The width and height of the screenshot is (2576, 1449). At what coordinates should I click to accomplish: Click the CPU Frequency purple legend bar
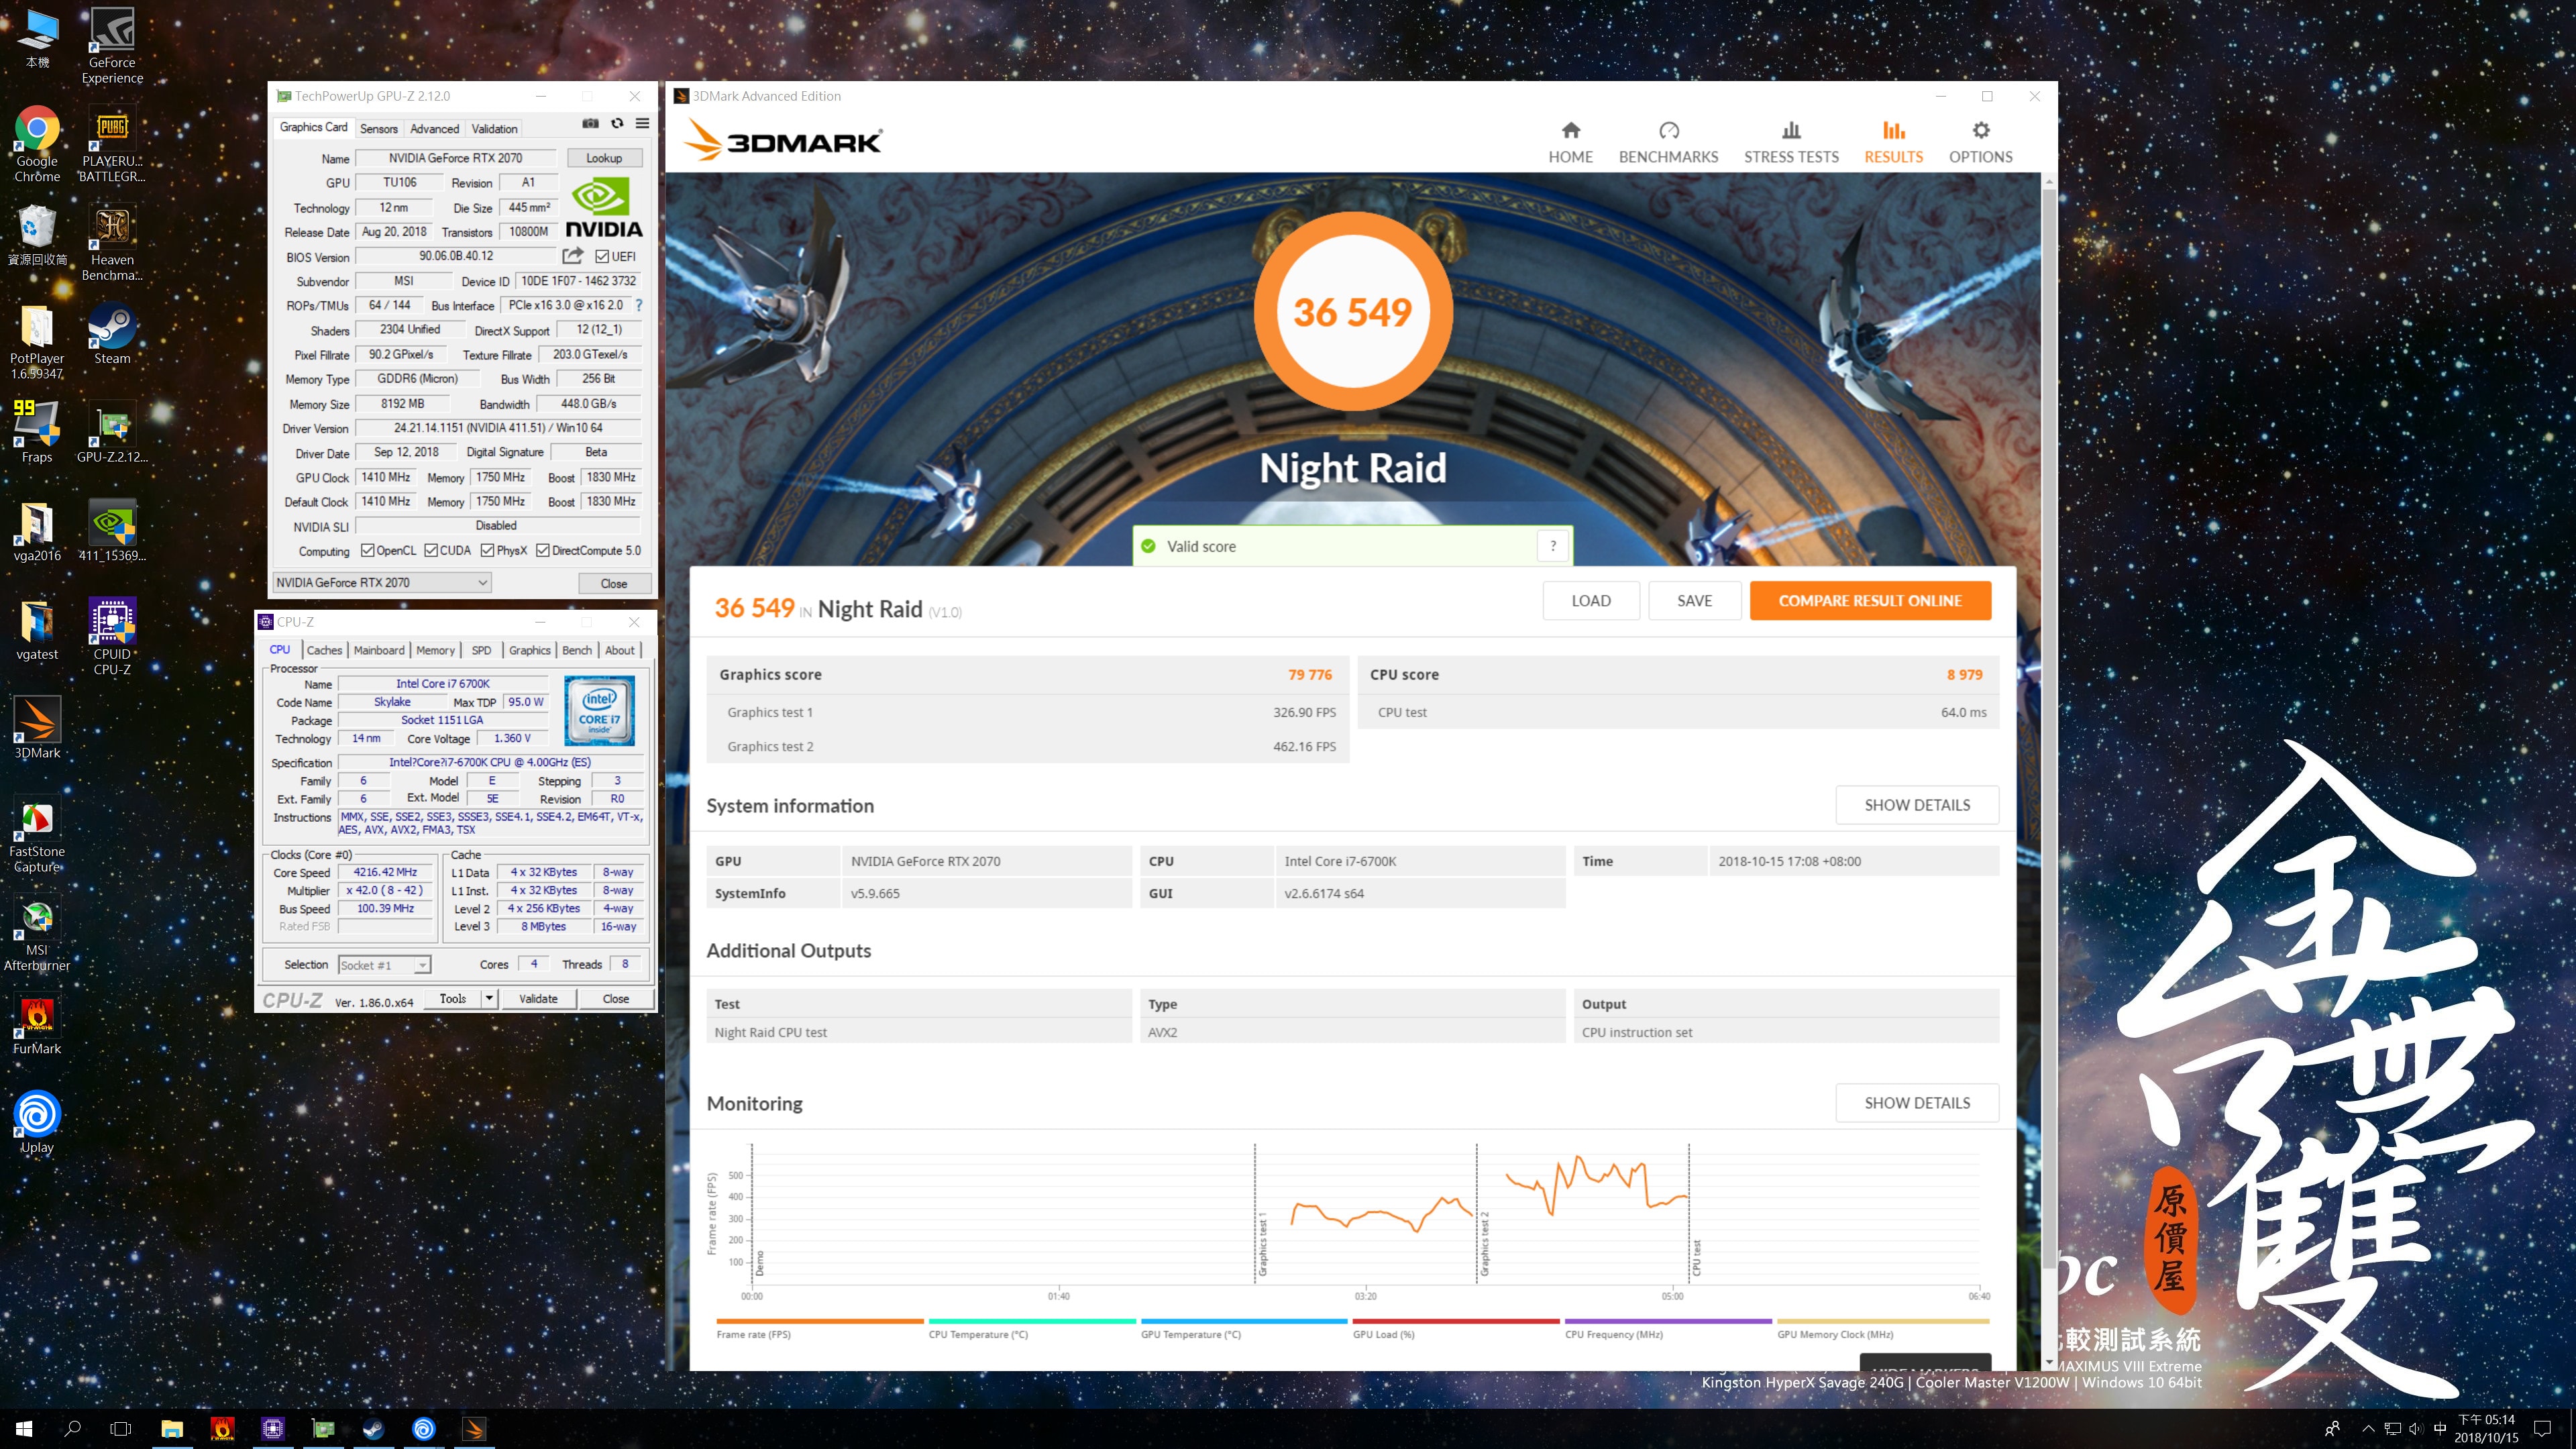click(1668, 1321)
